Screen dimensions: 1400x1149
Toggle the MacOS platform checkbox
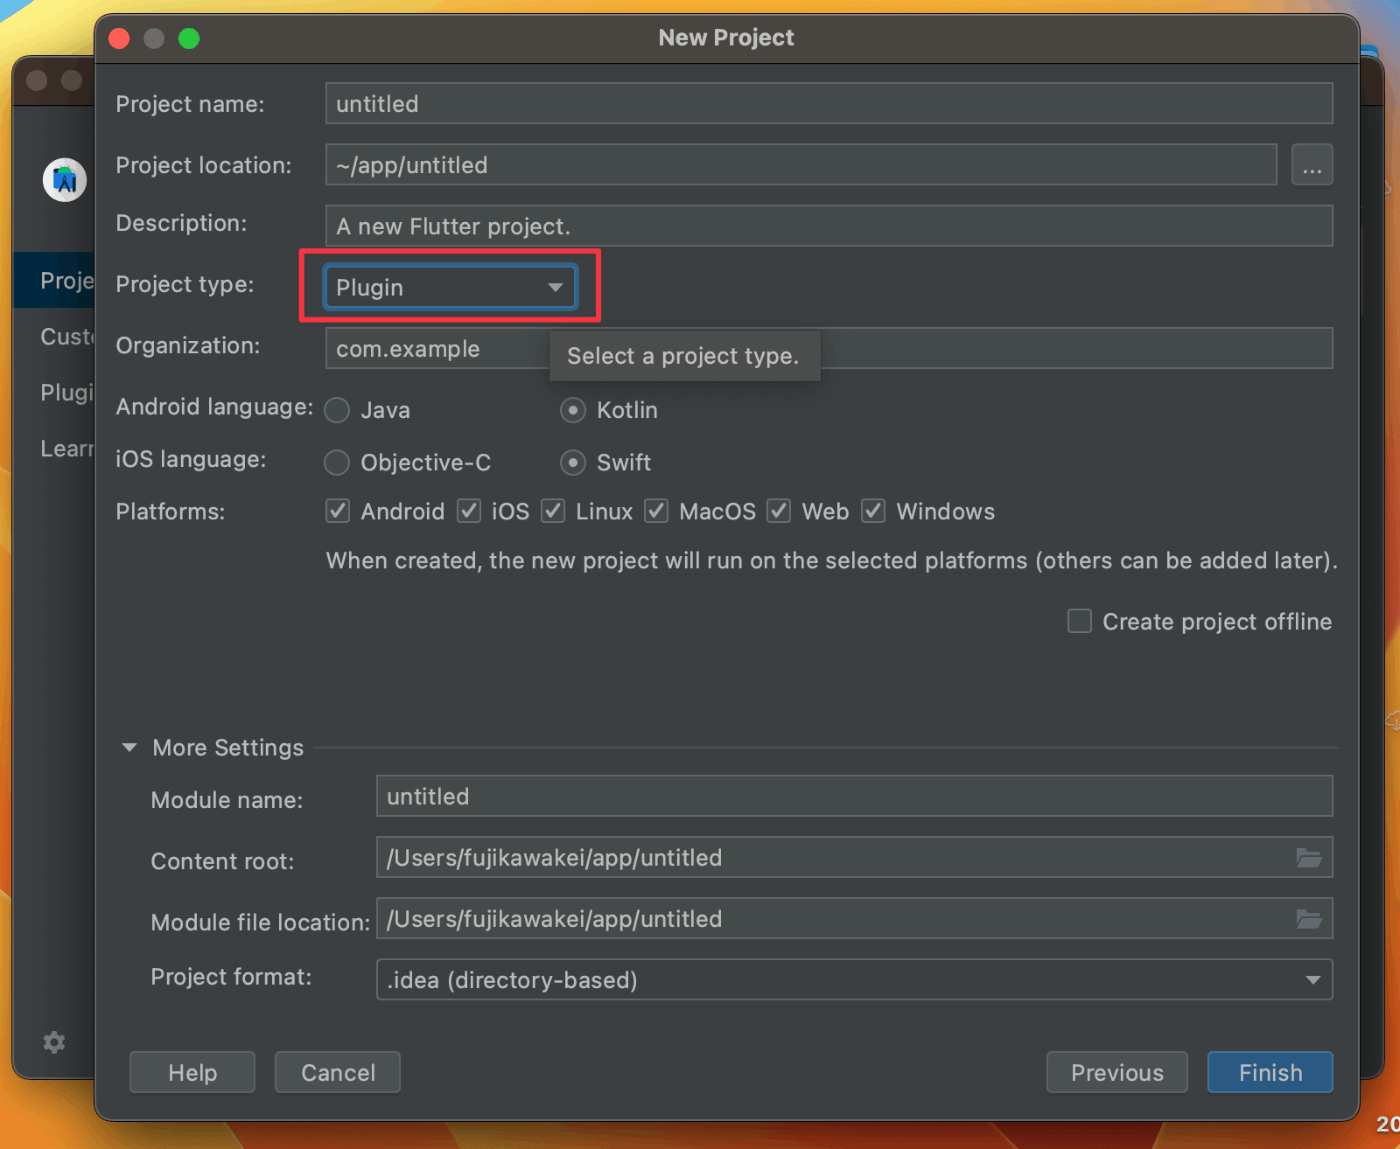656,511
